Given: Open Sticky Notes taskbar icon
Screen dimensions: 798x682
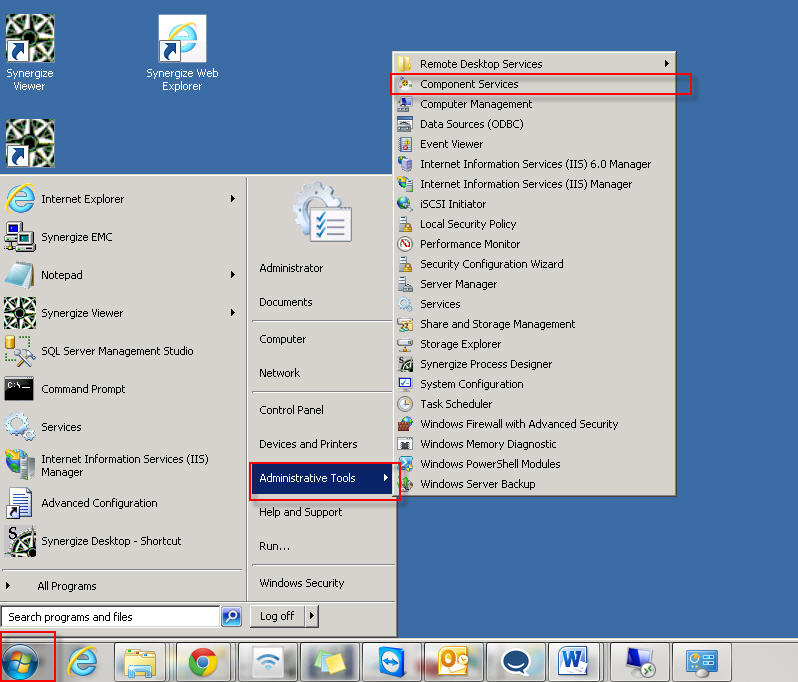Looking at the screenshot, I should point(330,662).
